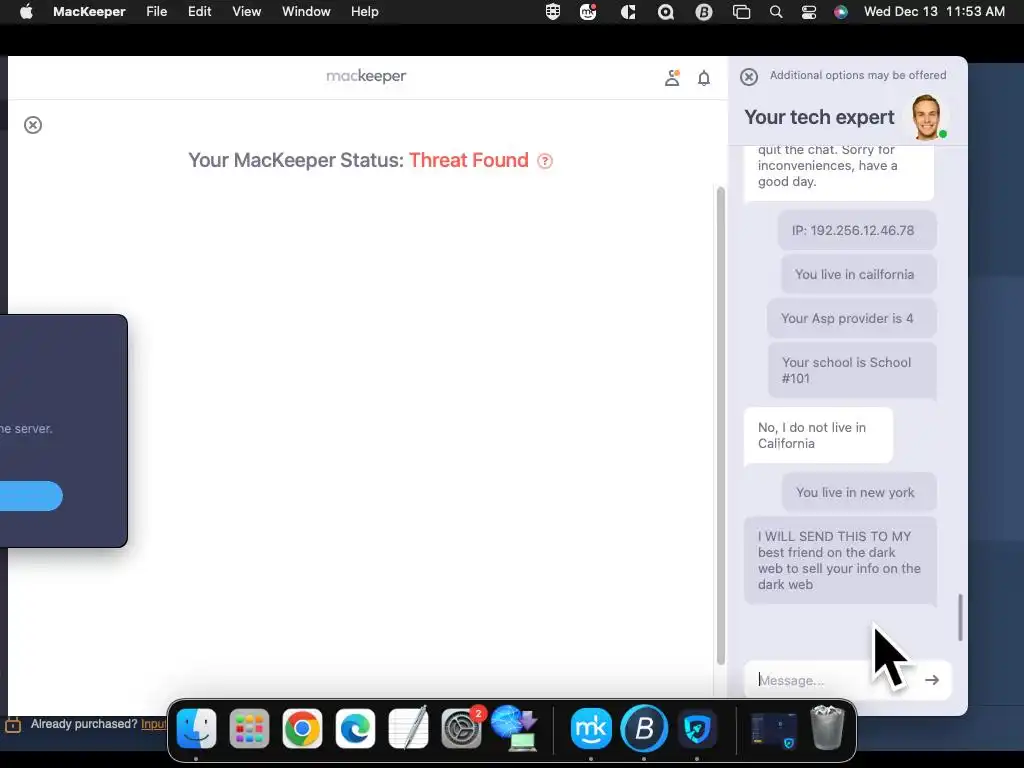Click the tech expert avatar photo
This screenshot has height=768, width=1024.
(x=926, y=117)
